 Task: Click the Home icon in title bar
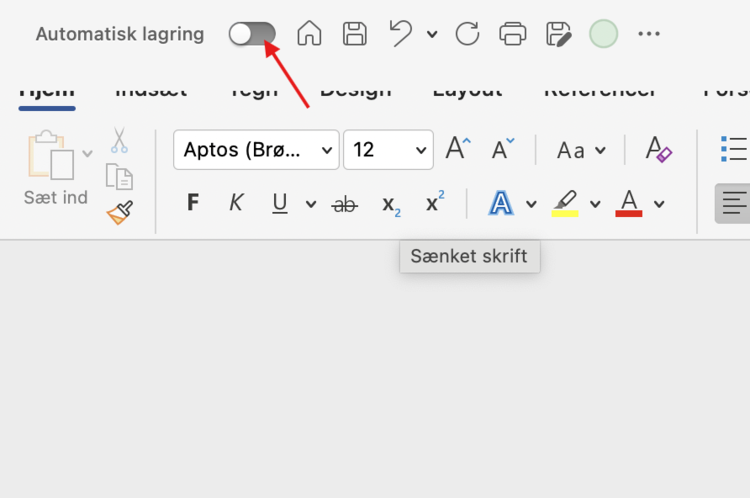click(x=310, y=34)
